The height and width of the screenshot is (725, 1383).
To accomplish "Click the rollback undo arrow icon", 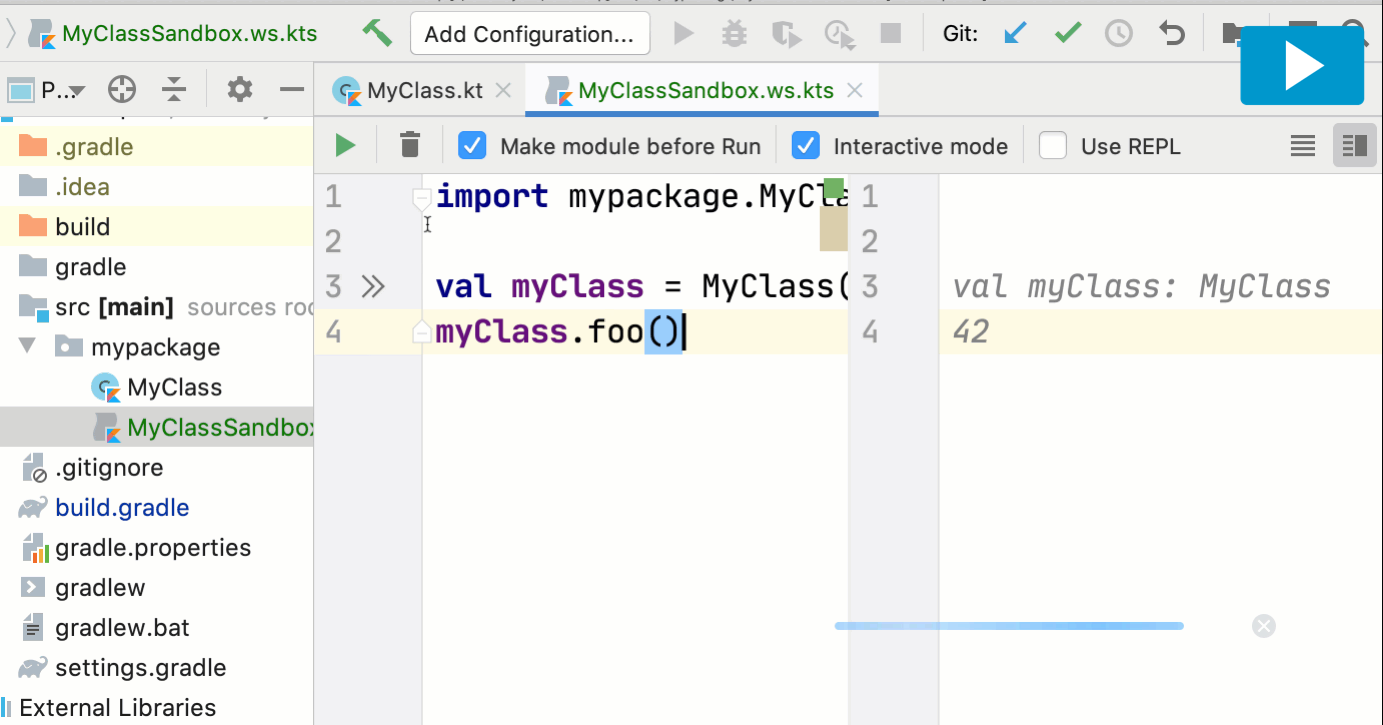I will click(x=1171, y=34).
